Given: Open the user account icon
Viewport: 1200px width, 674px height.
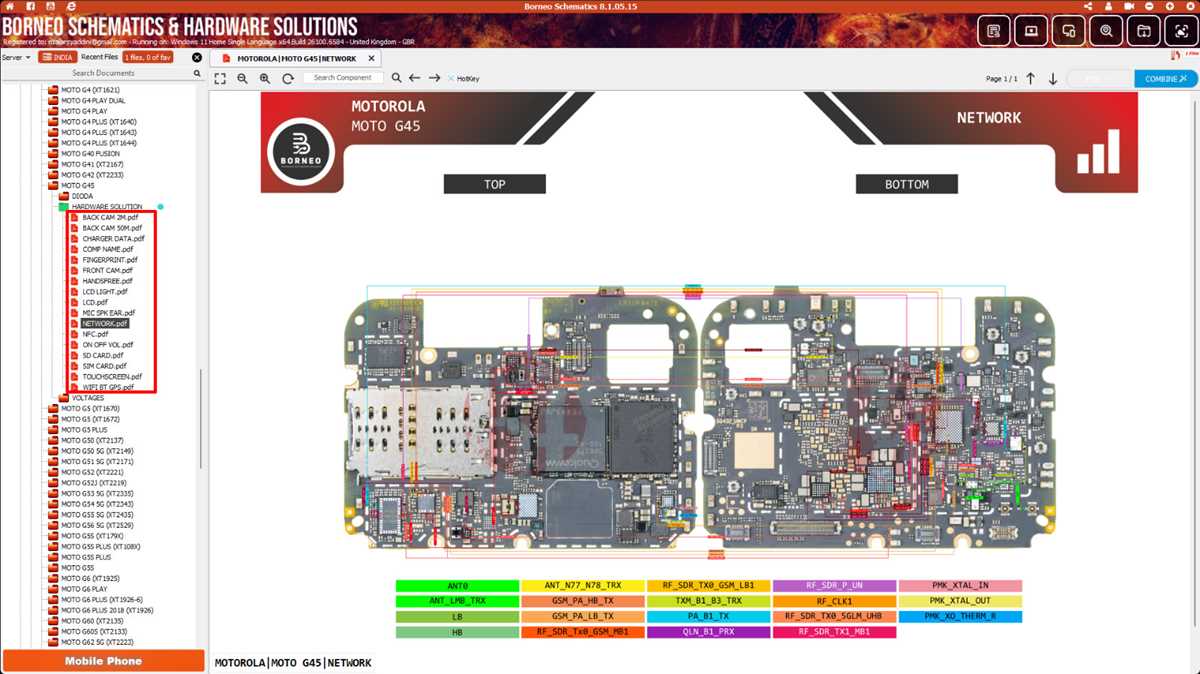Looking at the screenshot, I should pos(1108,6).
